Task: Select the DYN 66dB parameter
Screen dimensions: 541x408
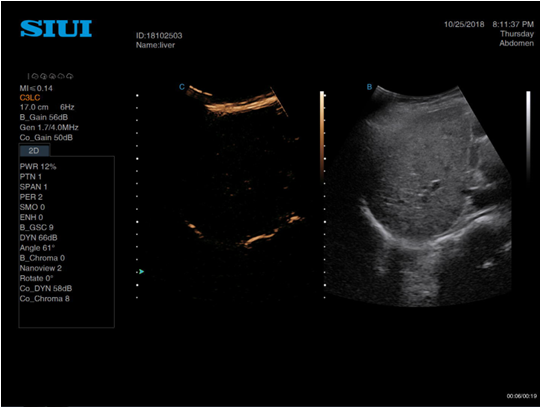Action: click(39, 238)
